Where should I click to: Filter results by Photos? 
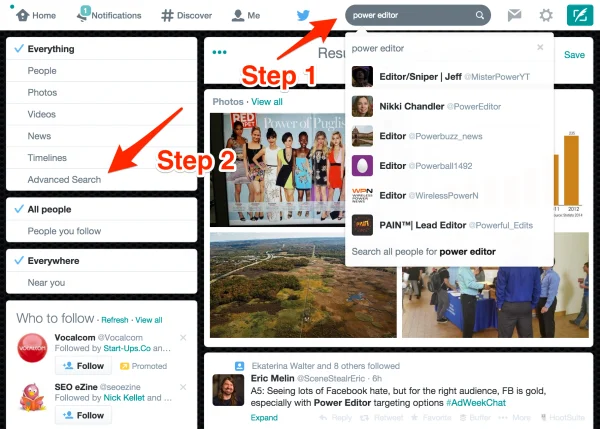(102, 93)
